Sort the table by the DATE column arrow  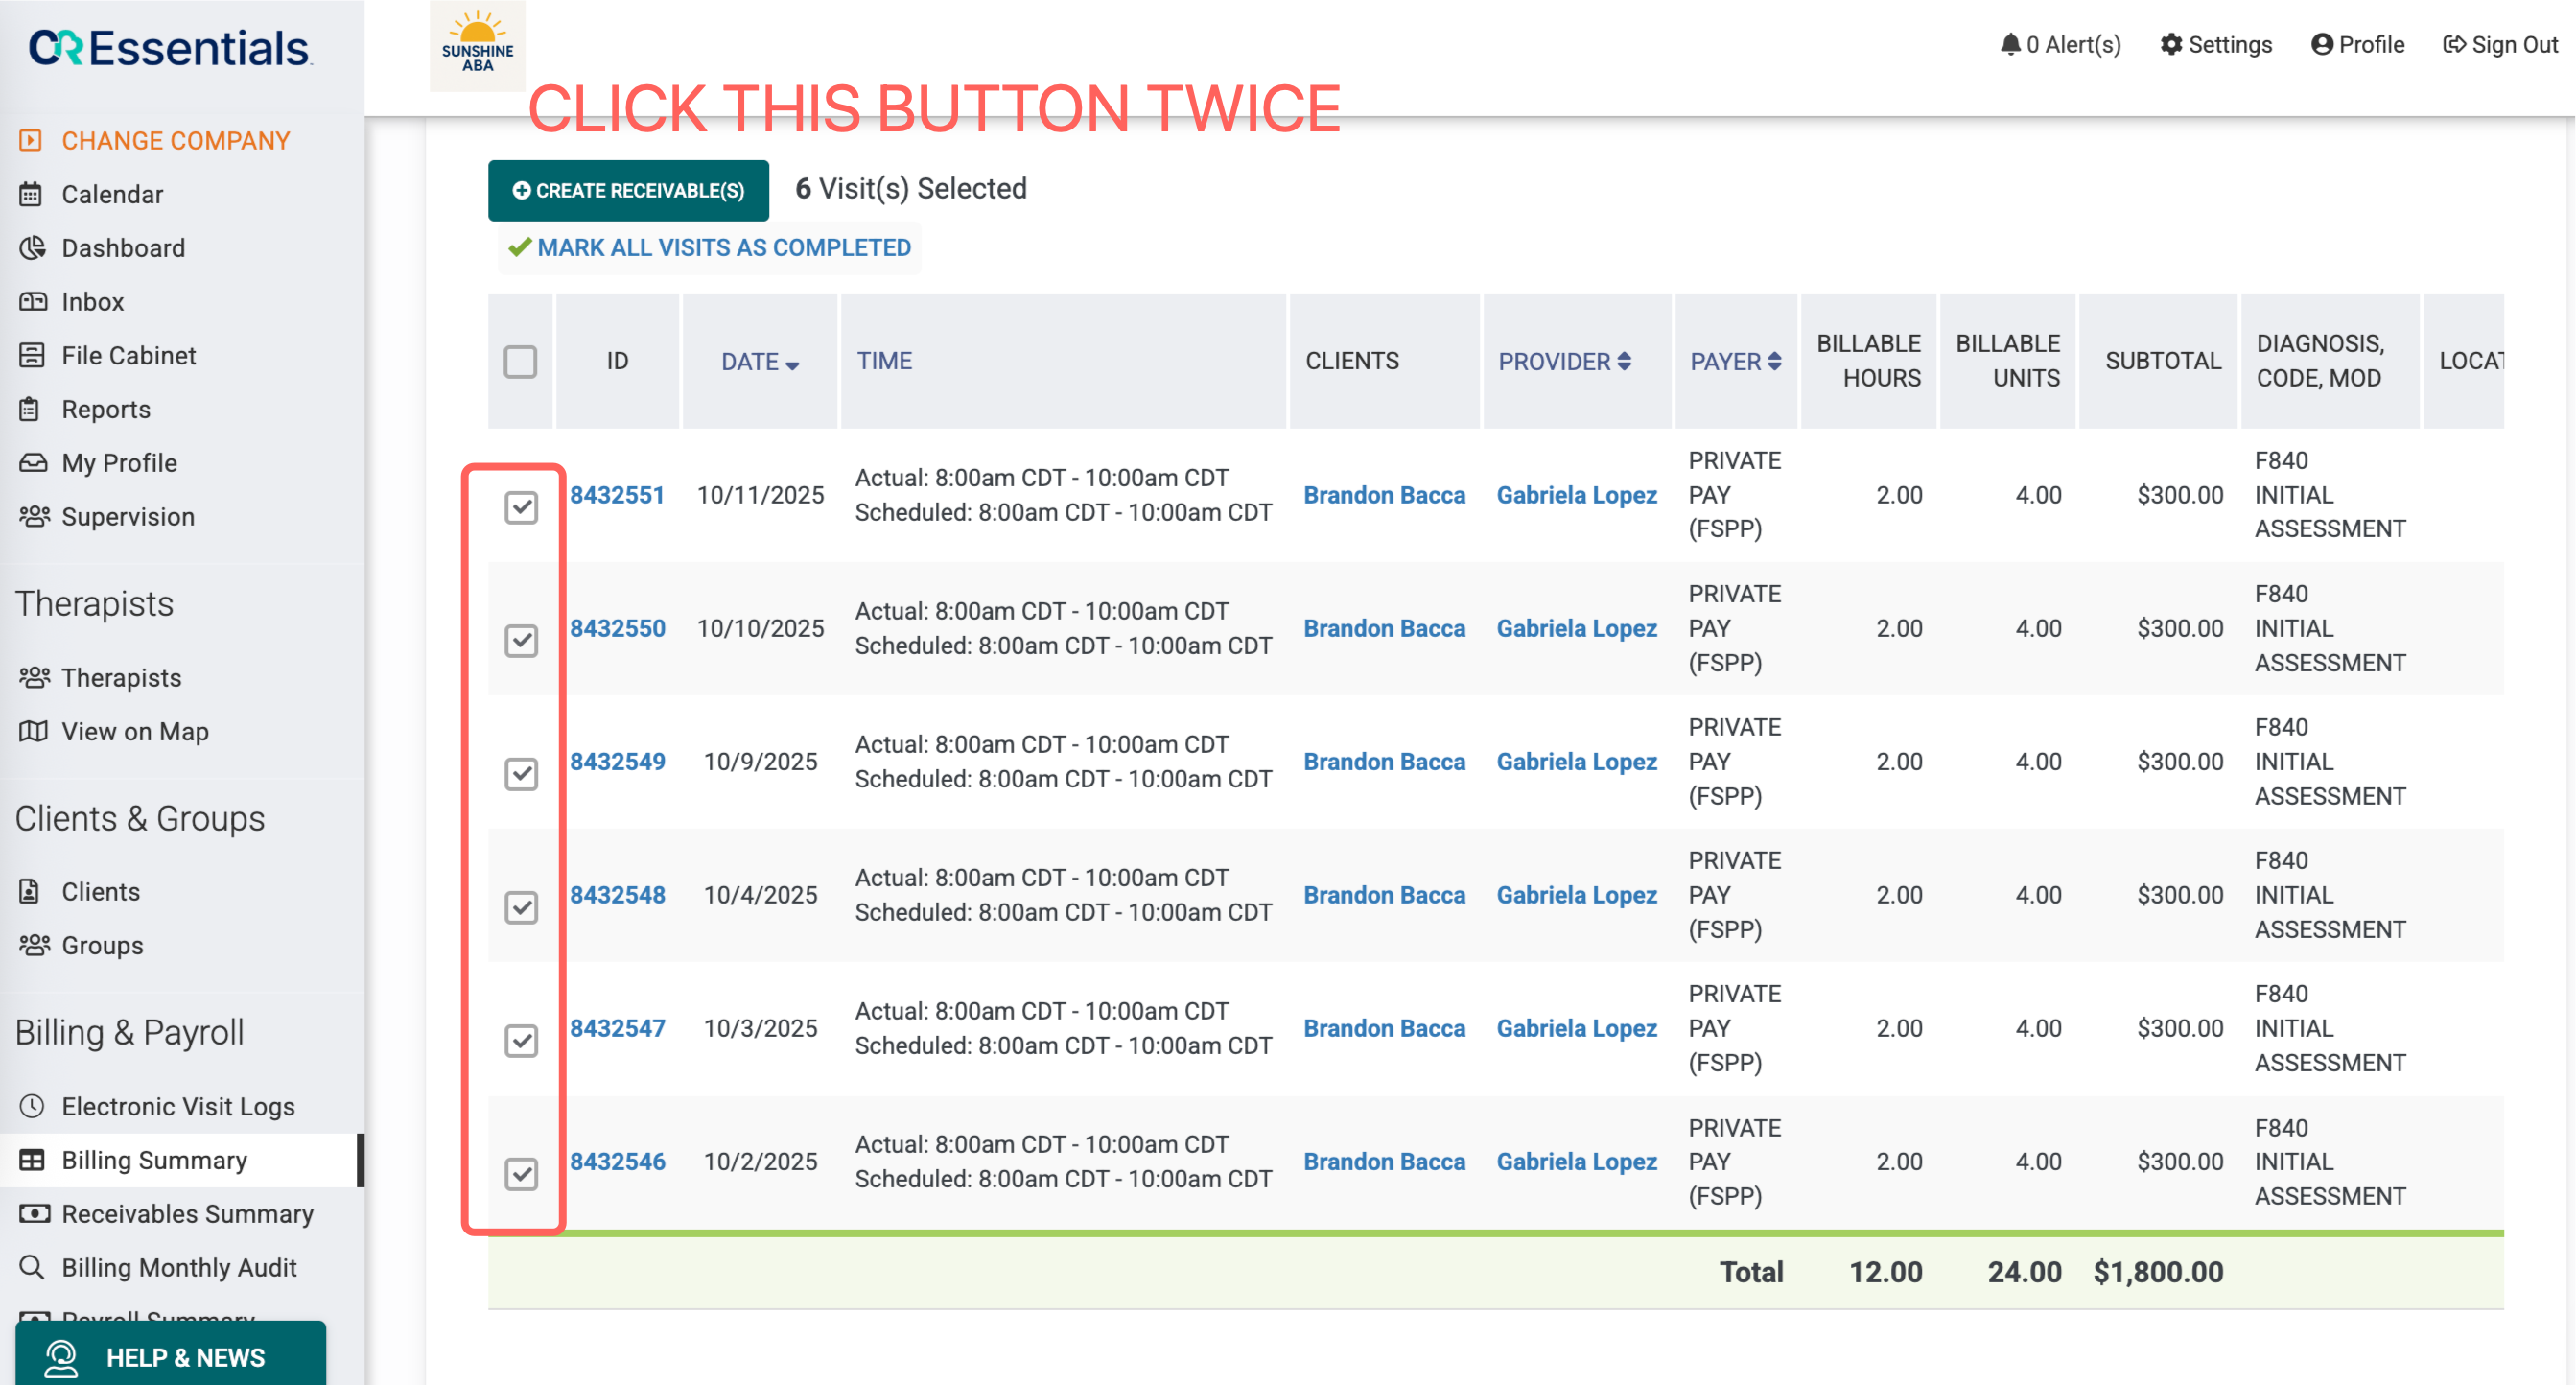click(x=792, y=365)
